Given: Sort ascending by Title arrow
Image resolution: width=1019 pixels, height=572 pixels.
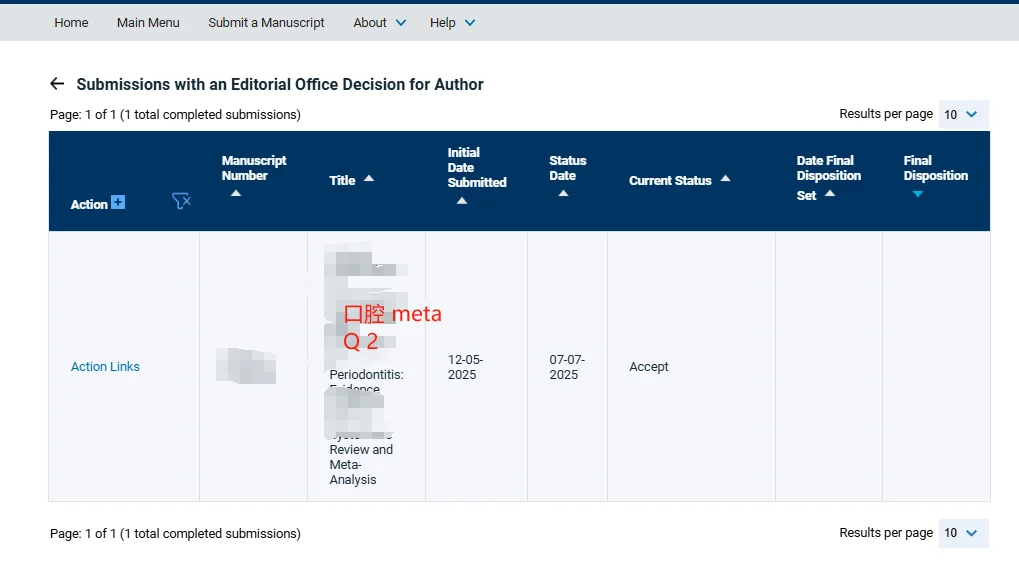Looking at the screenshot, I should coord(369,178).
